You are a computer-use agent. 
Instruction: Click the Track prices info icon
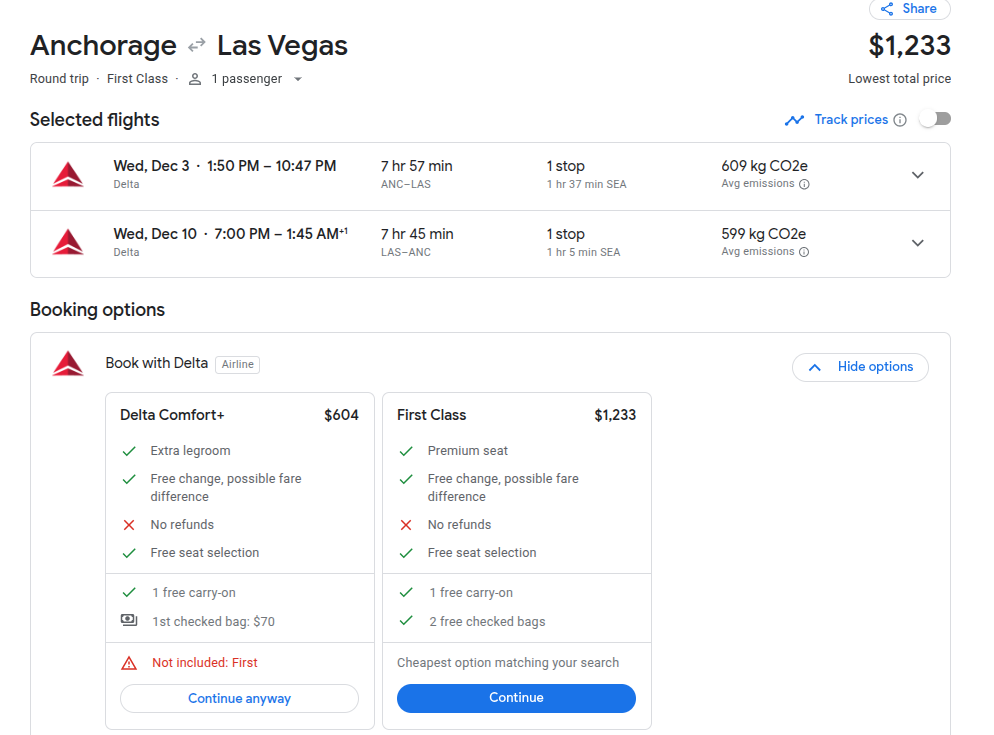(x=900, y=120)
